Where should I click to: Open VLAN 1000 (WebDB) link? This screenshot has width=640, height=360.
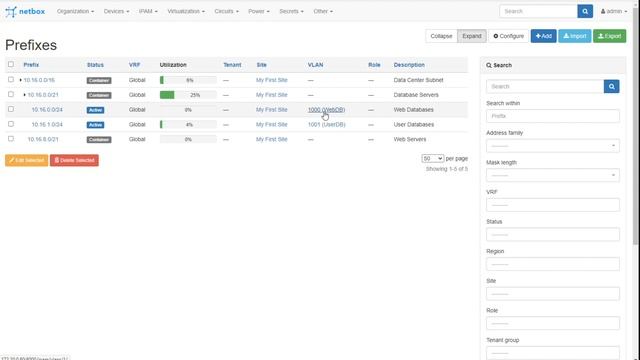point(327,110)
